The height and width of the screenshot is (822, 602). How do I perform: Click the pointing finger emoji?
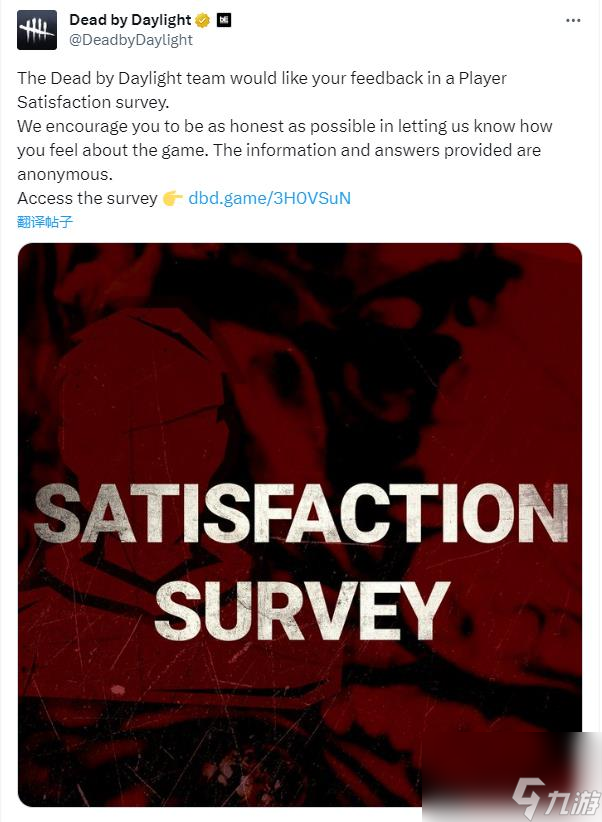[173, 198]
